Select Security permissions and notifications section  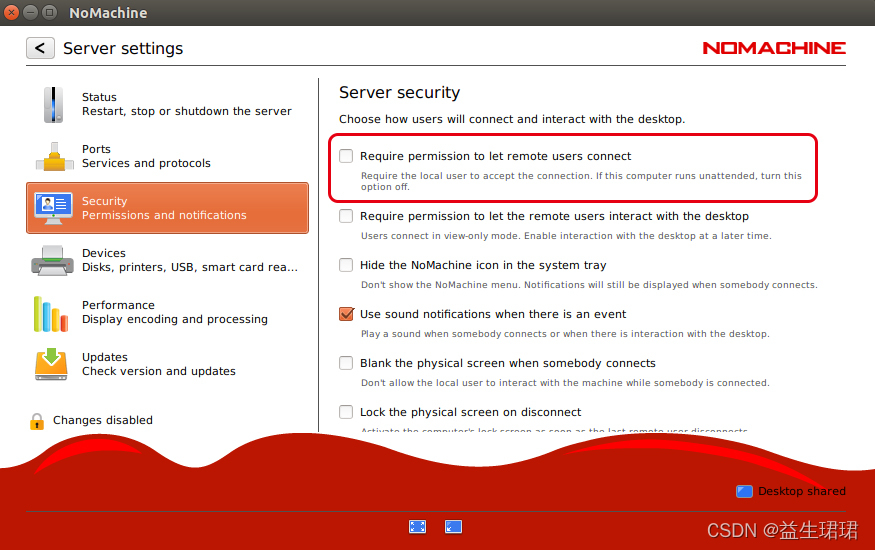(167, 208)
